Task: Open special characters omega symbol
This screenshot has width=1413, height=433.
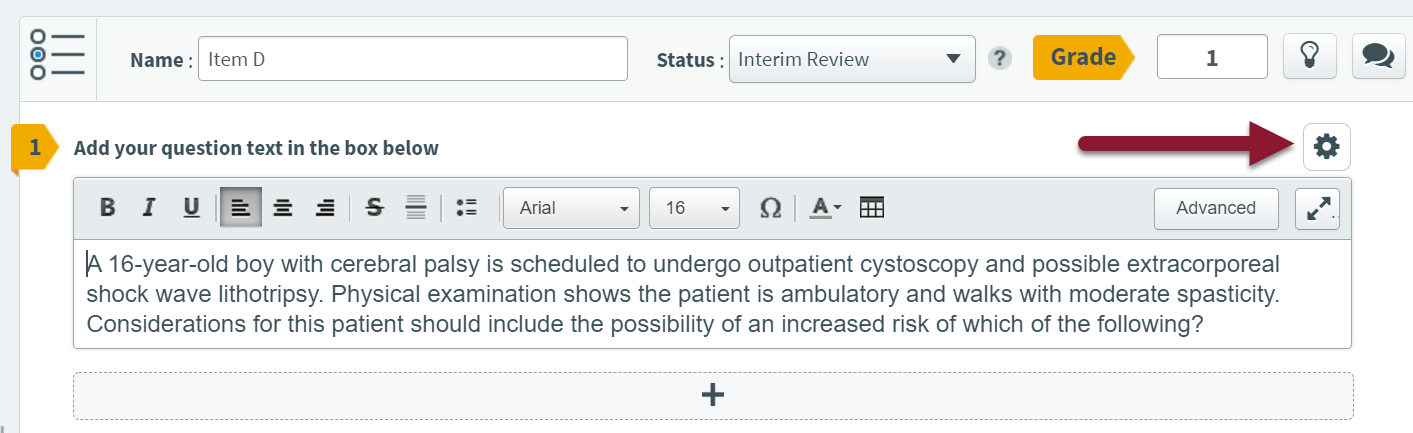Action: 770,208
